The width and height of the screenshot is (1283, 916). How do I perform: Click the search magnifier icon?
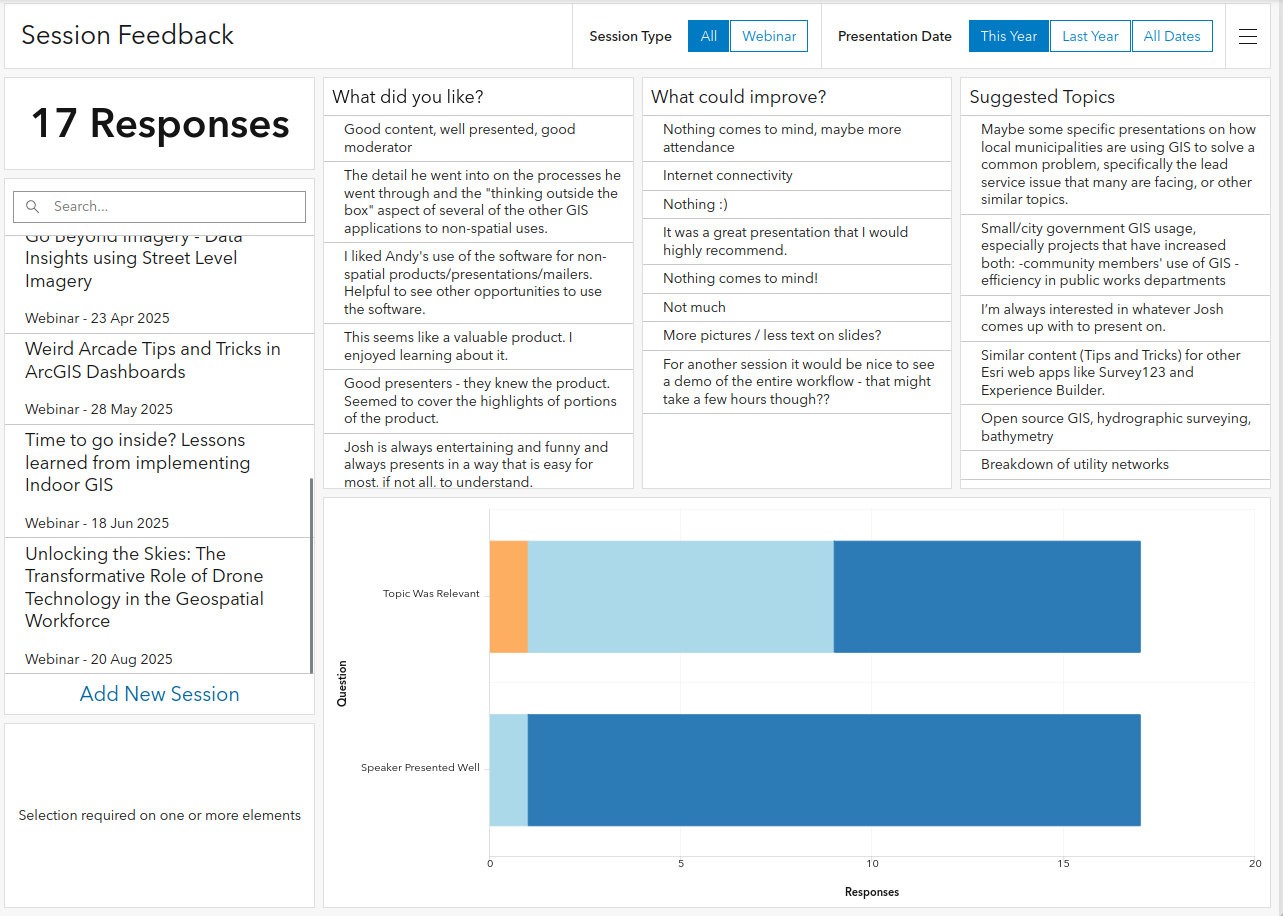point(33,207)
